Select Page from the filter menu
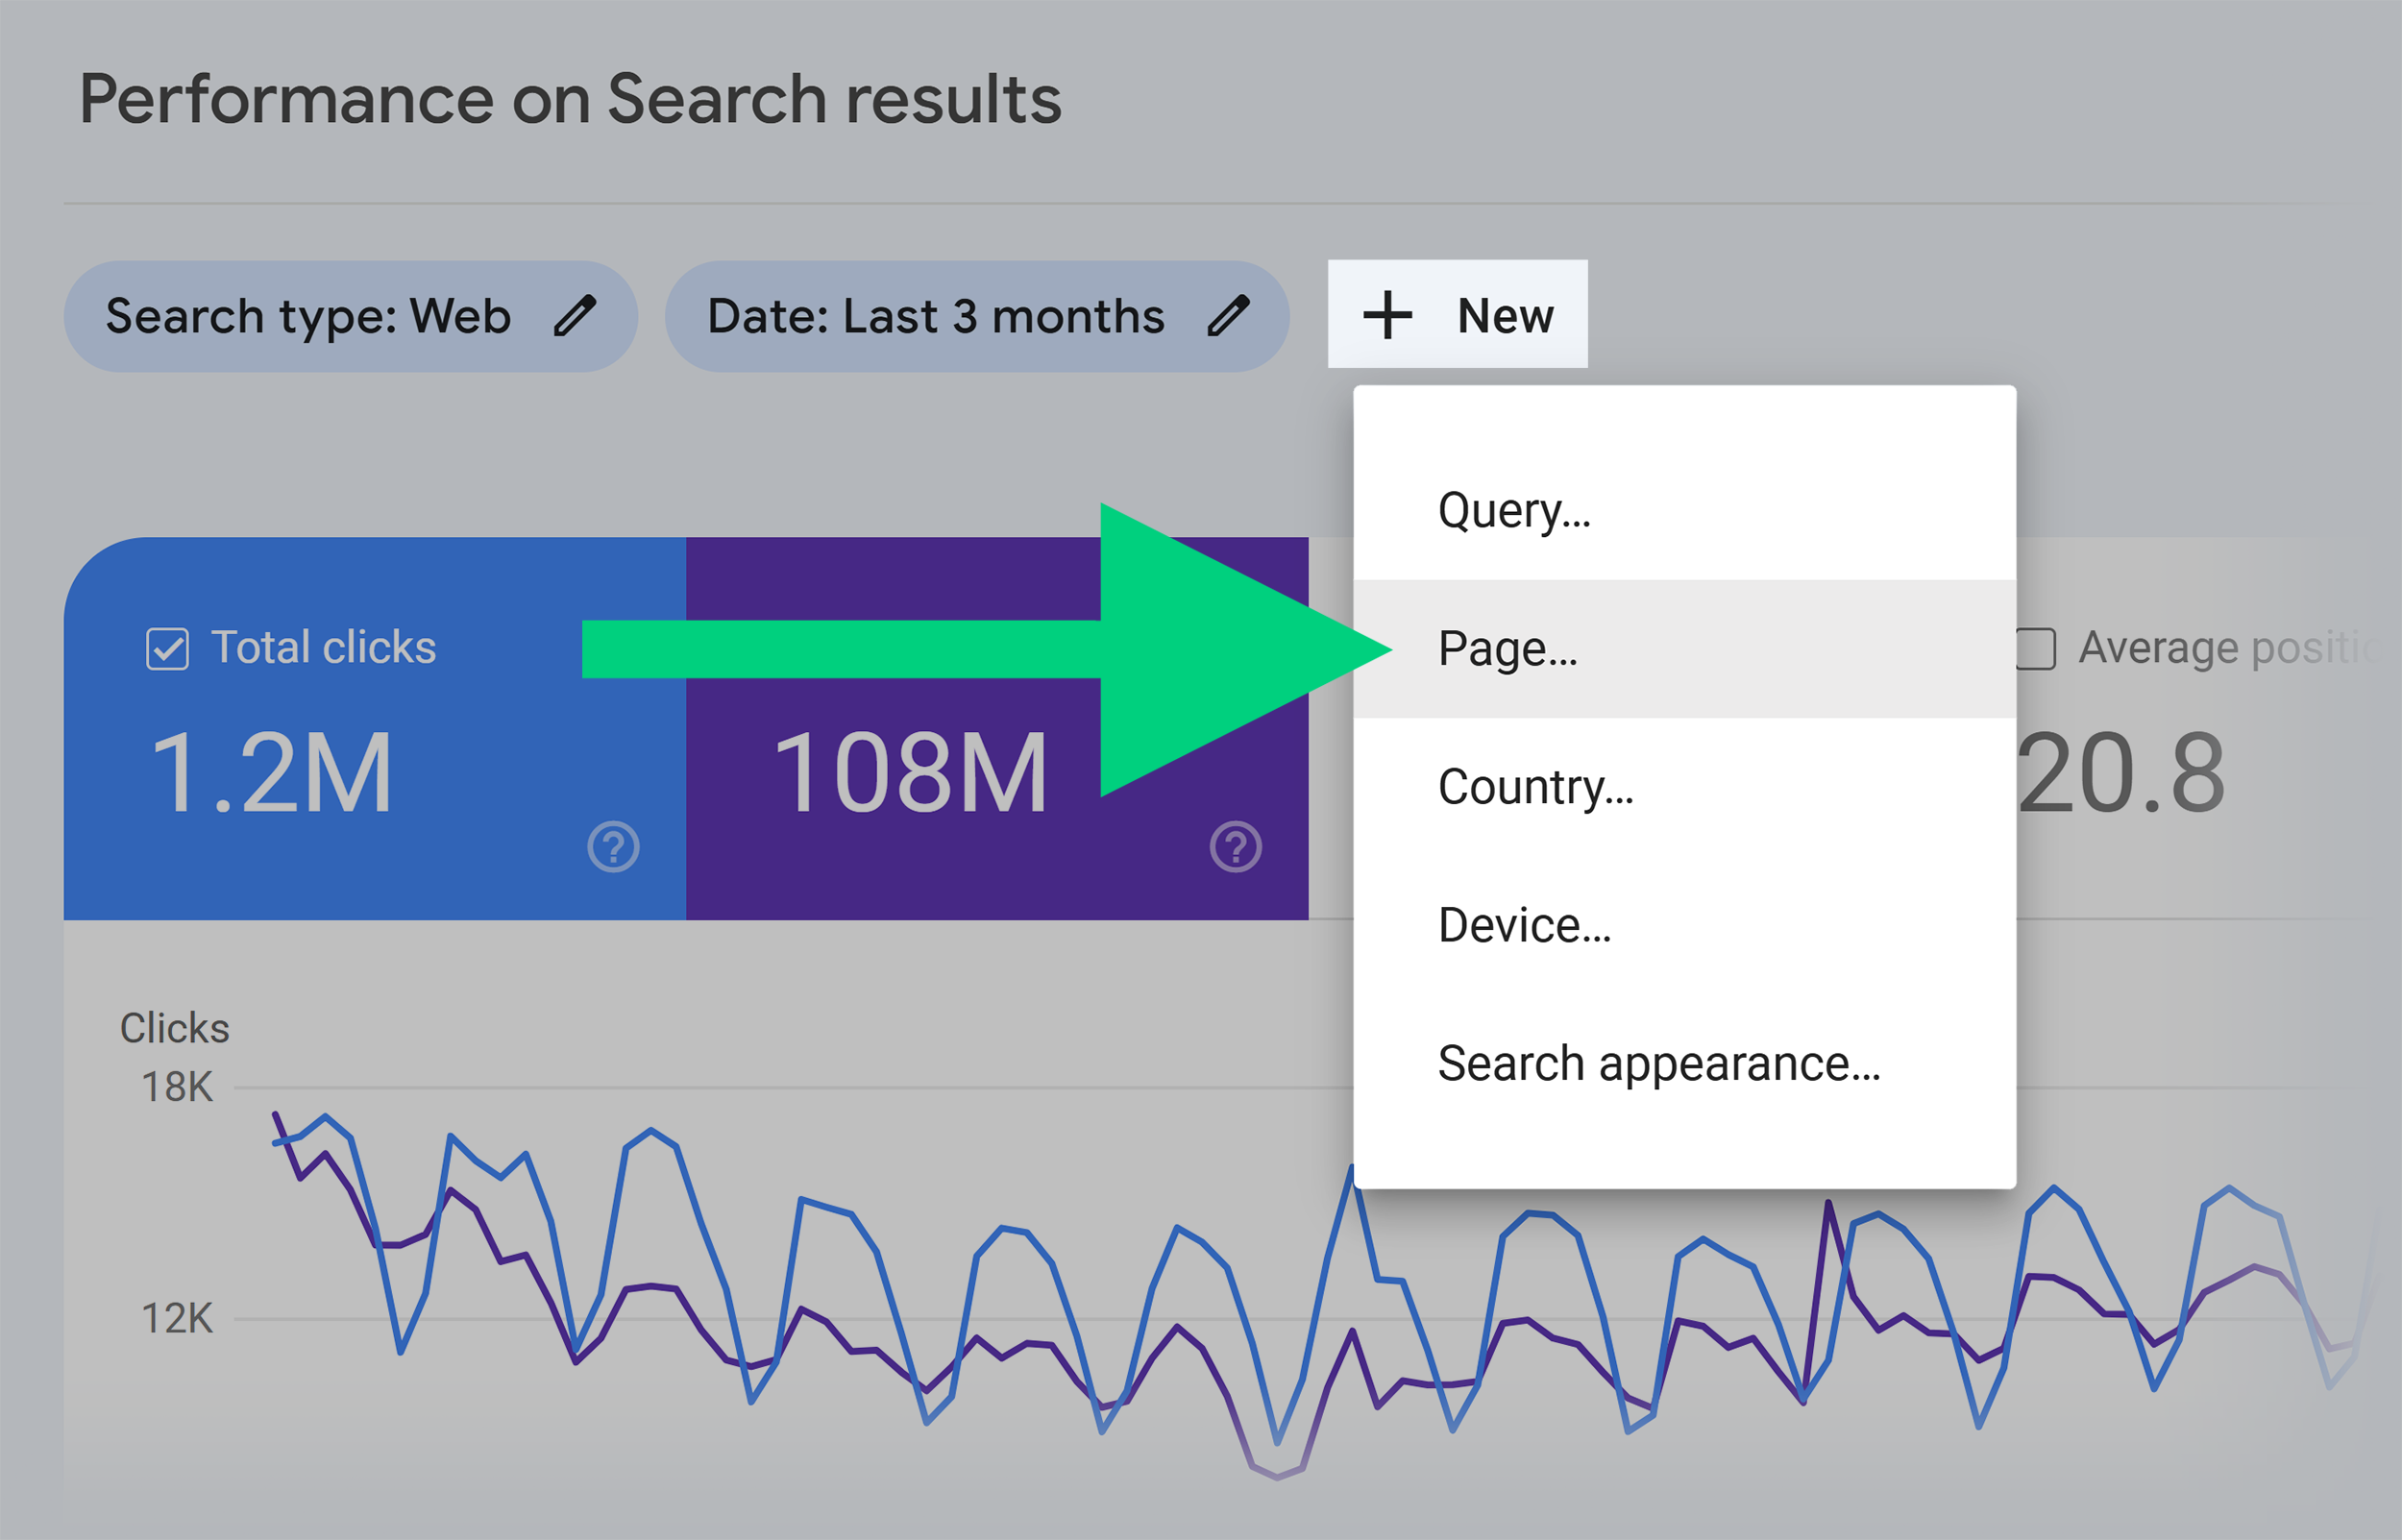This screenshot has height=1540, width=2402. (1505, 648)
